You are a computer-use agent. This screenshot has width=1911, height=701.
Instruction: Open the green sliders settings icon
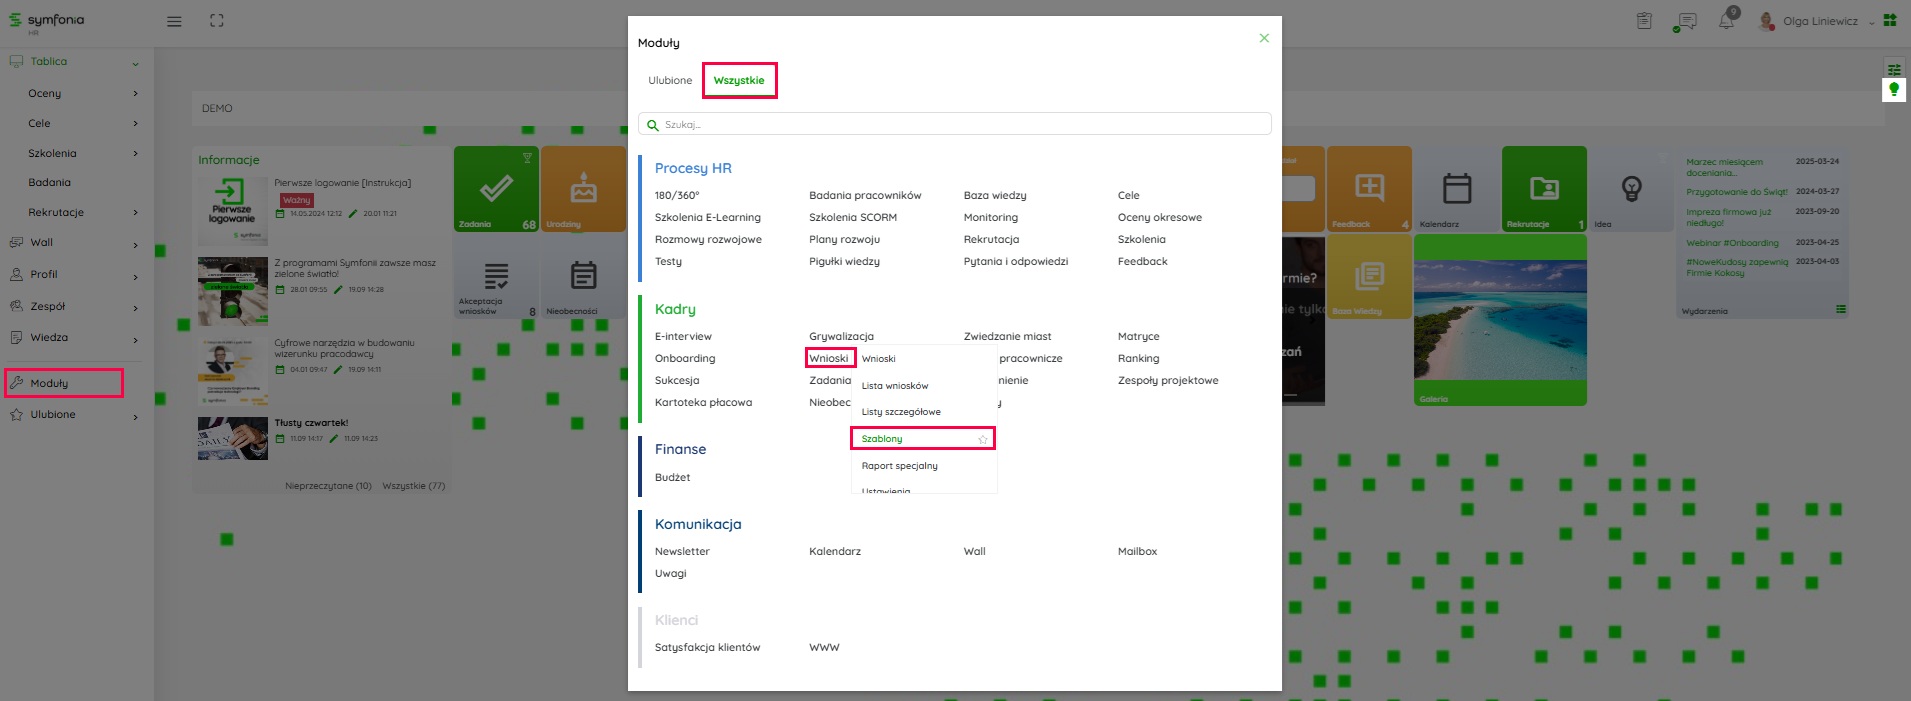pyautogui.click(x=1894, y=69)
